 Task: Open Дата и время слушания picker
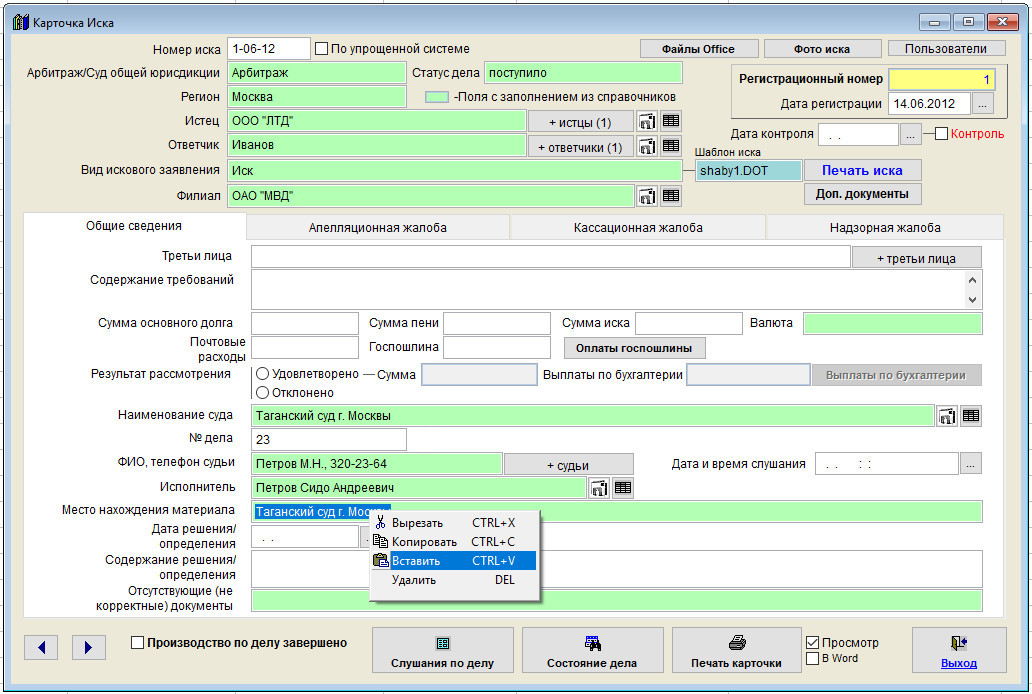[971, 464]
